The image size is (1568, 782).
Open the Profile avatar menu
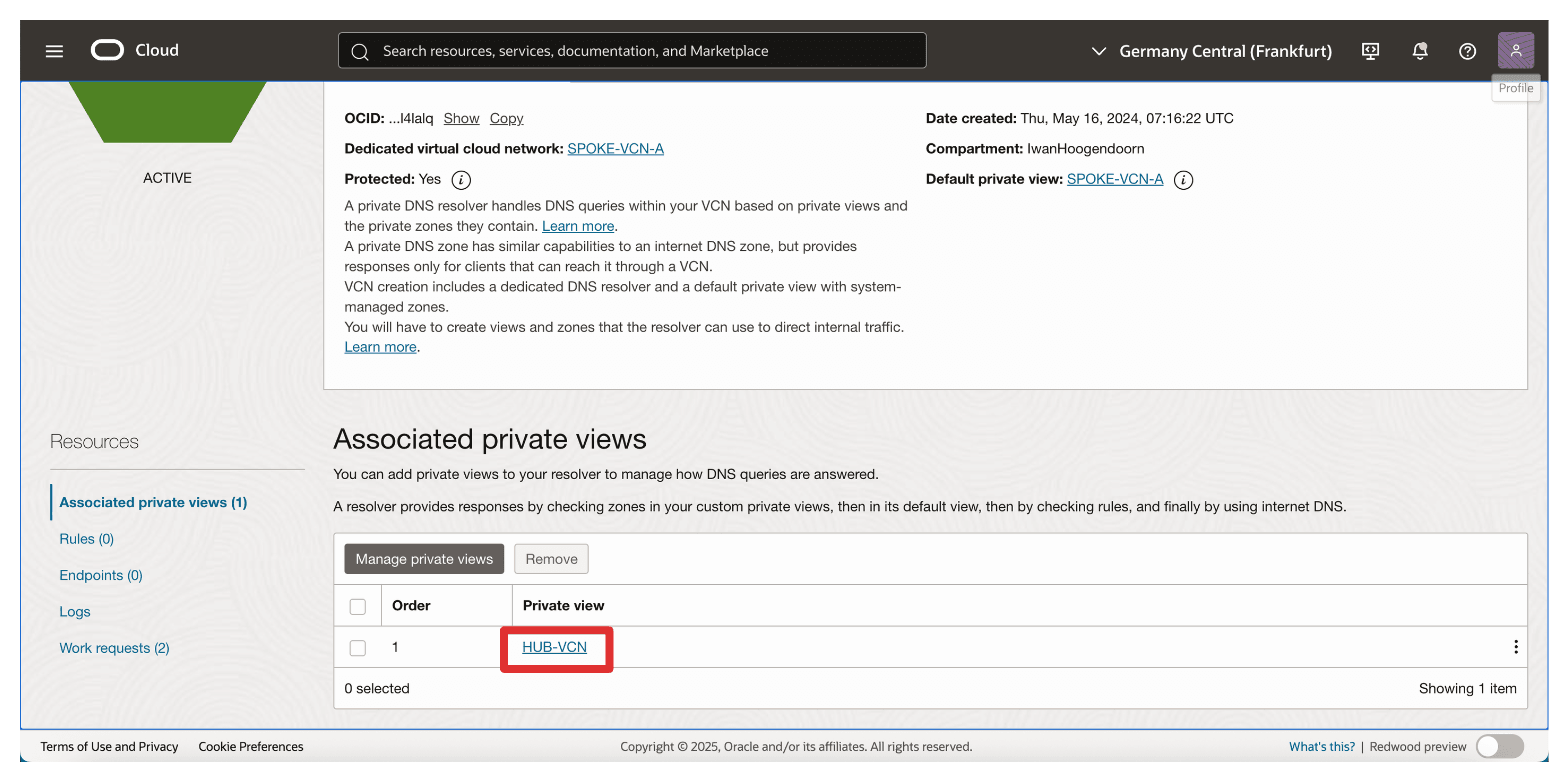pos(1516,51)
